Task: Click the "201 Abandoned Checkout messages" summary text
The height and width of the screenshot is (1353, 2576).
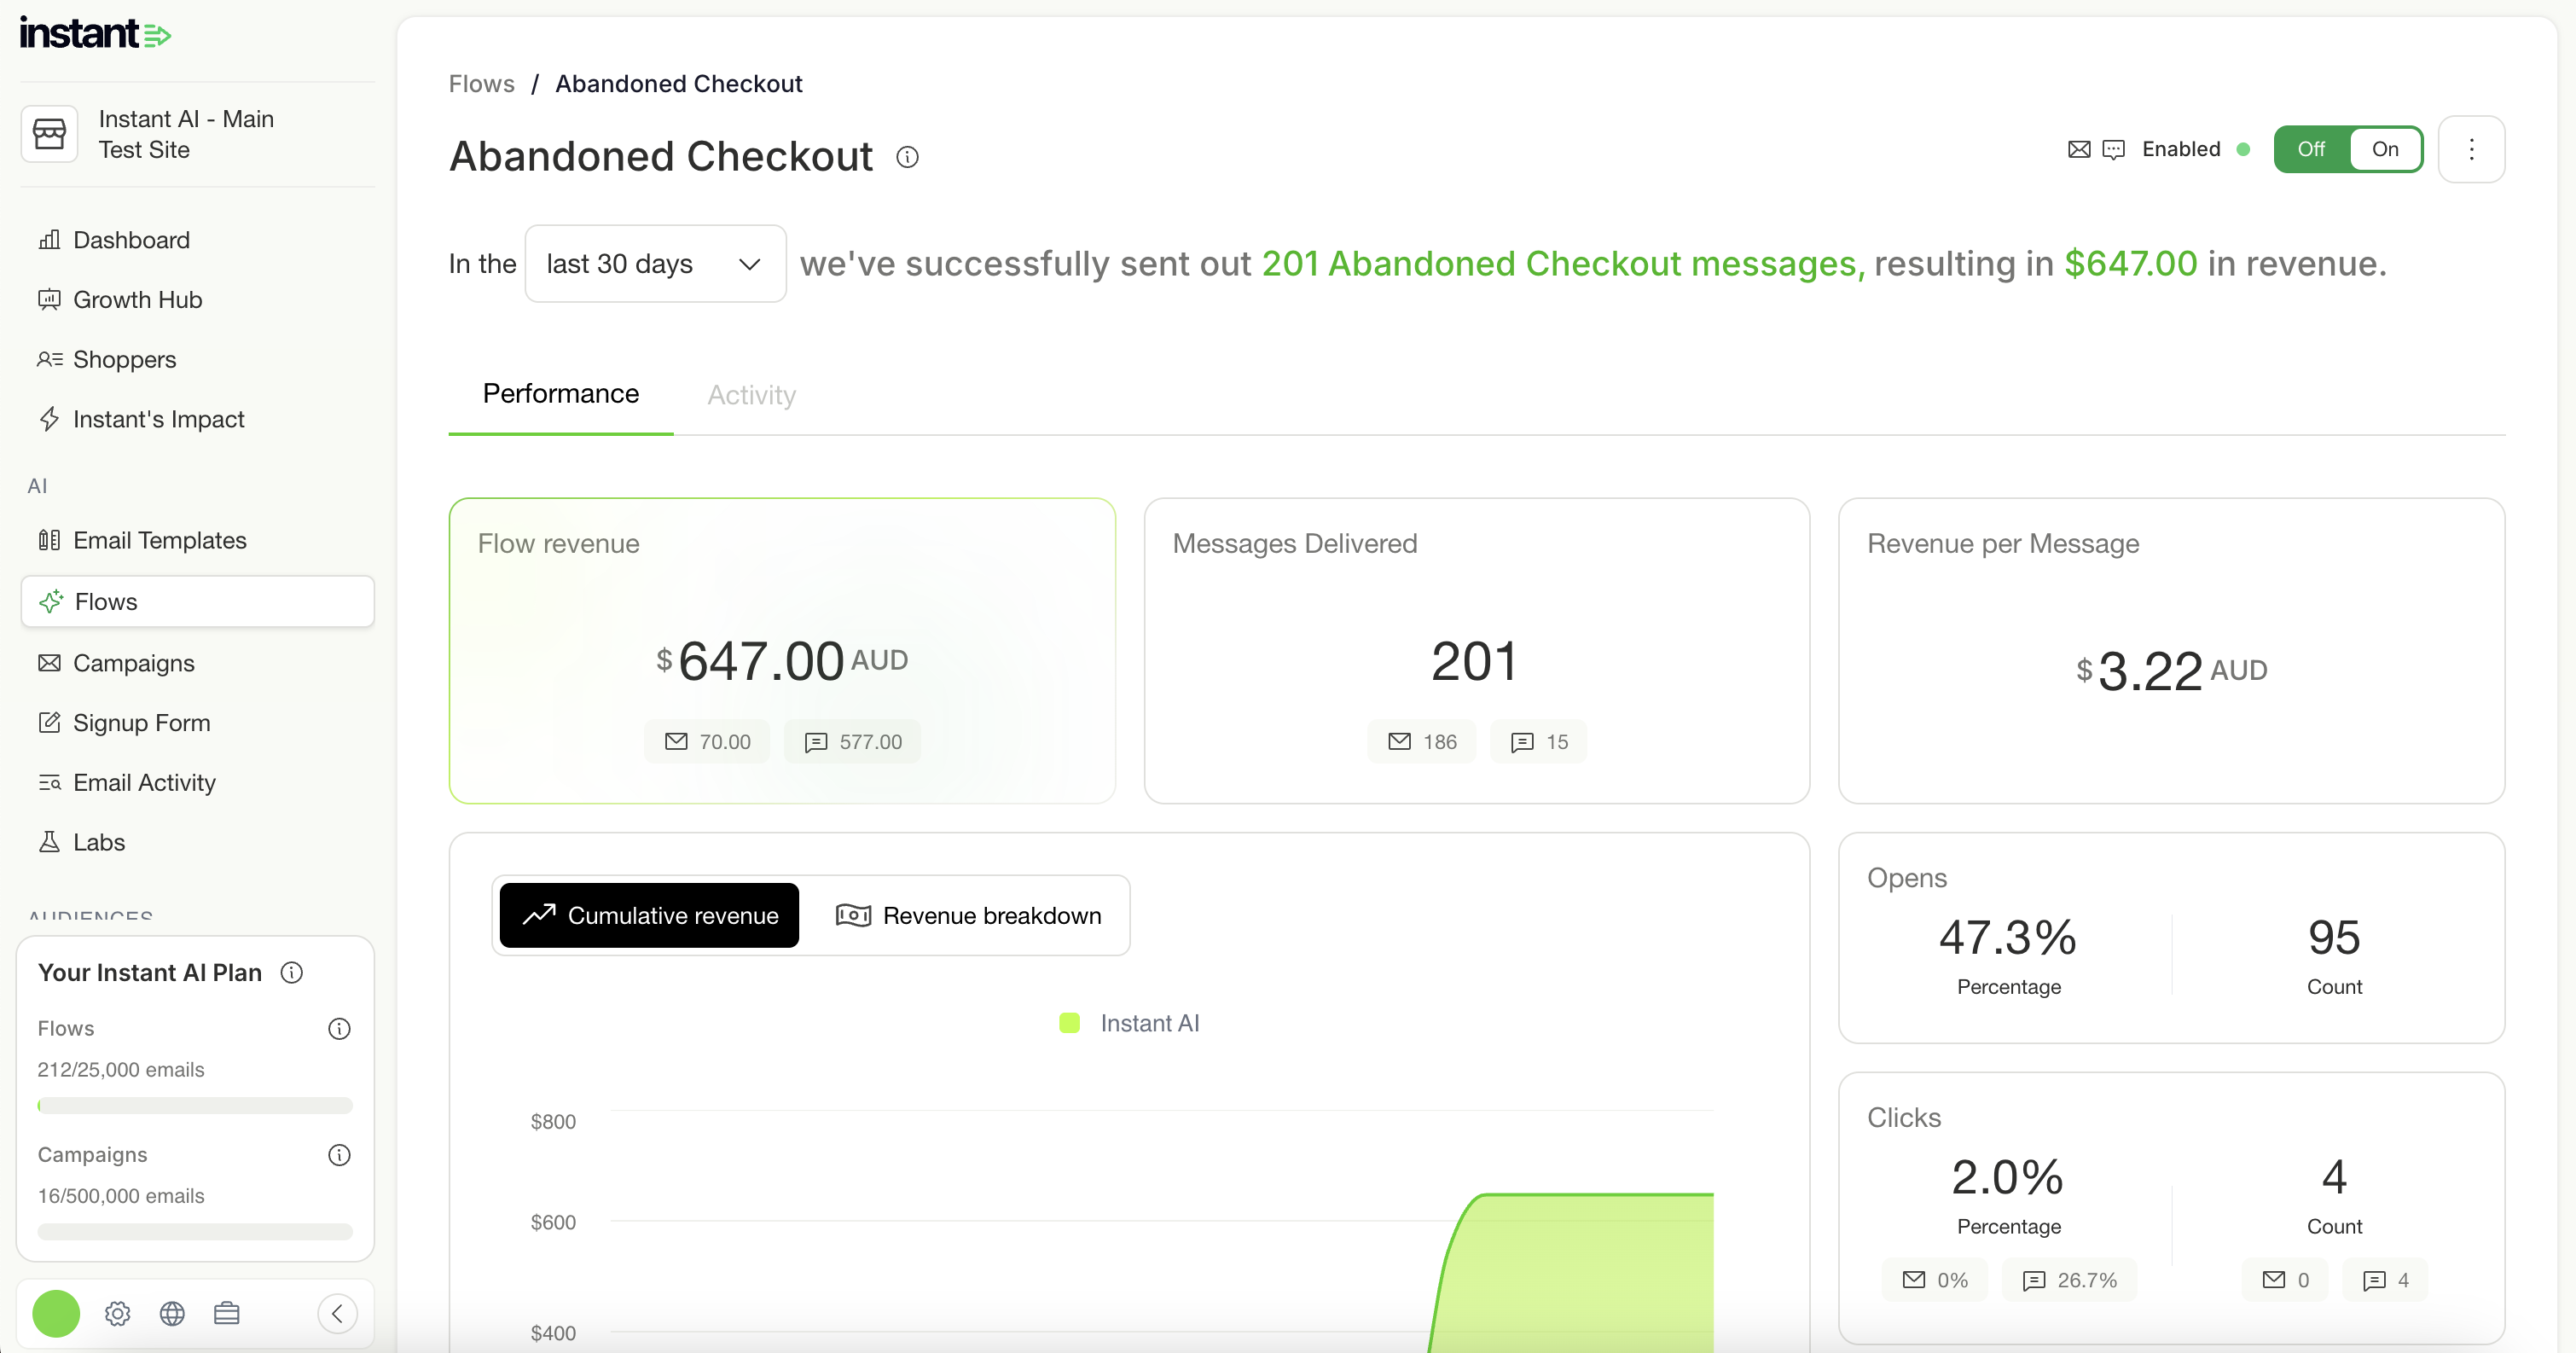Action: 1564,264
